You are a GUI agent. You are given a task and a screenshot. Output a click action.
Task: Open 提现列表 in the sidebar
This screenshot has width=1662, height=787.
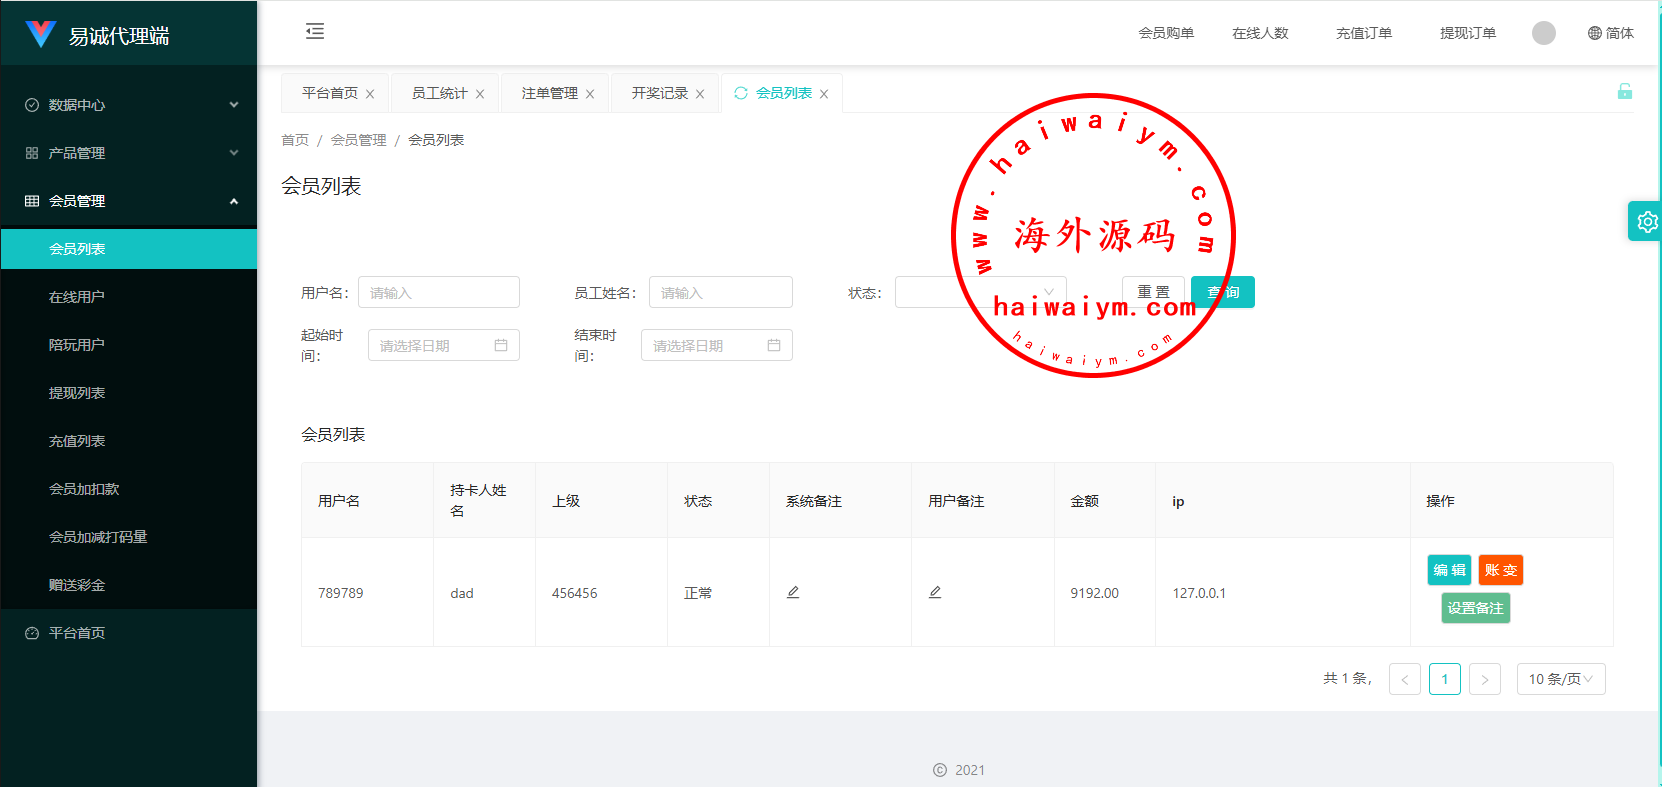click(77, 393)
